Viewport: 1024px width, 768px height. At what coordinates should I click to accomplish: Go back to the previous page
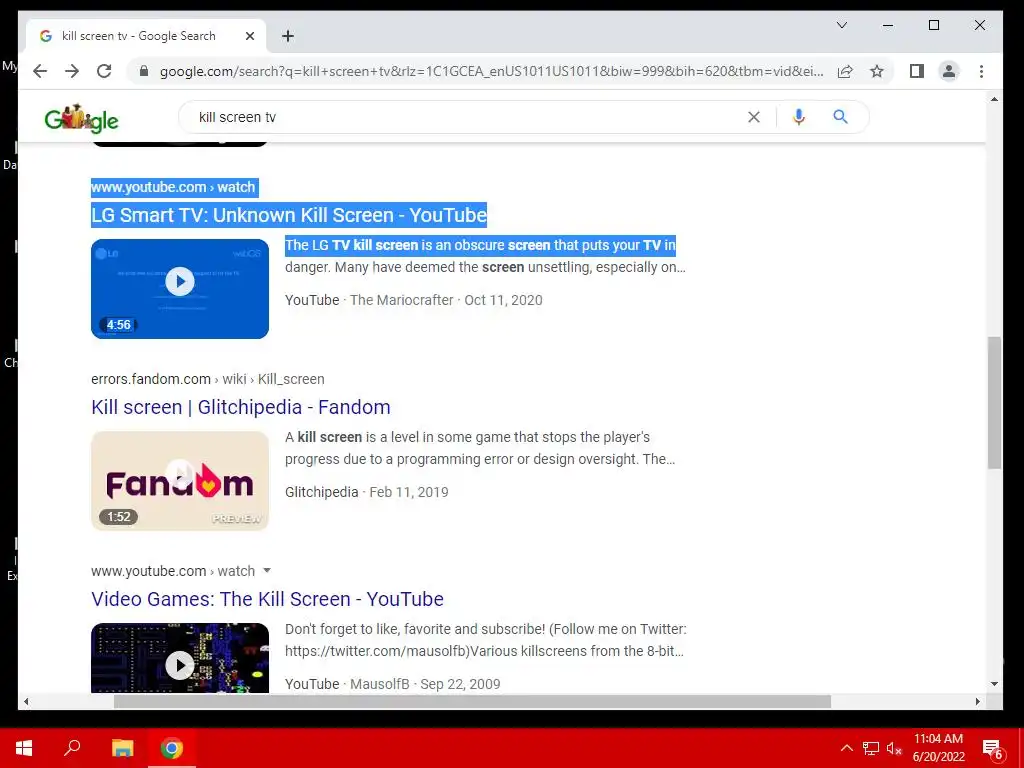[40, 71]
